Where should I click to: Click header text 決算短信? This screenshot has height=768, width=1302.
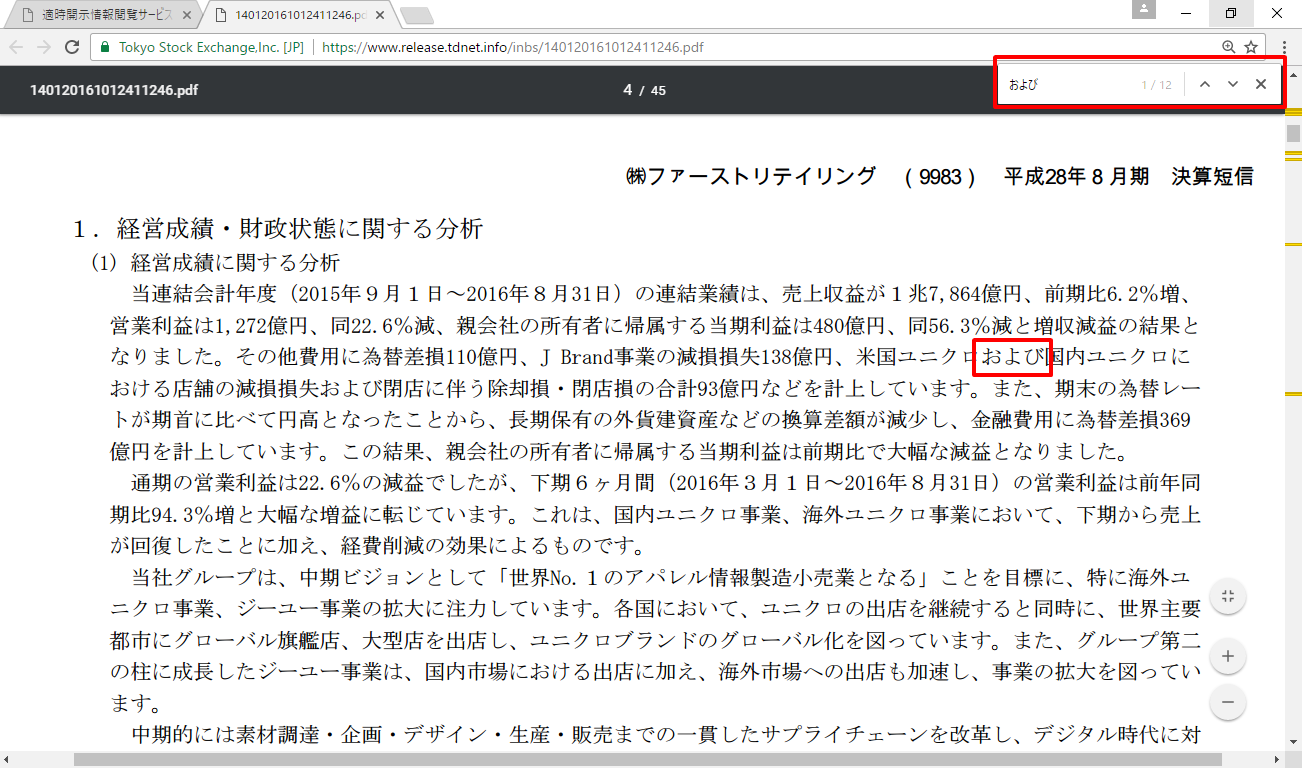pyautogui.click(x=1212, y=177)
